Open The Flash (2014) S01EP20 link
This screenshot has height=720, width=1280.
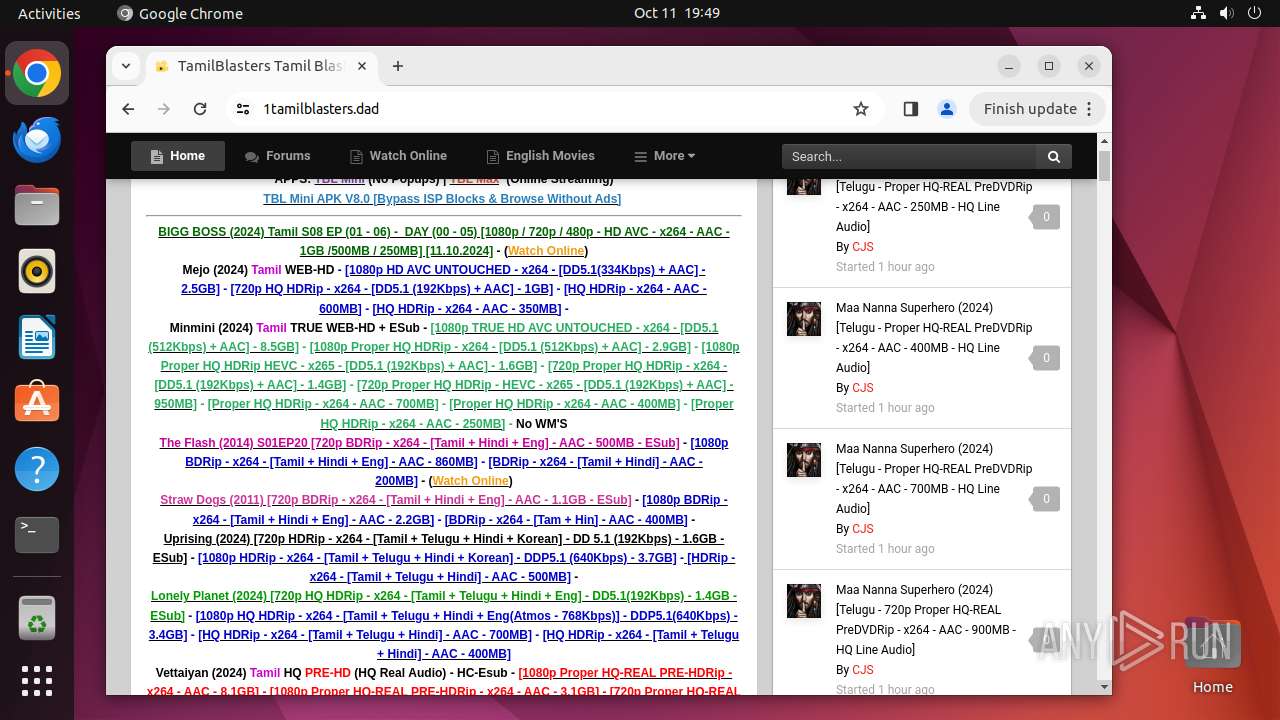point(419,442)
